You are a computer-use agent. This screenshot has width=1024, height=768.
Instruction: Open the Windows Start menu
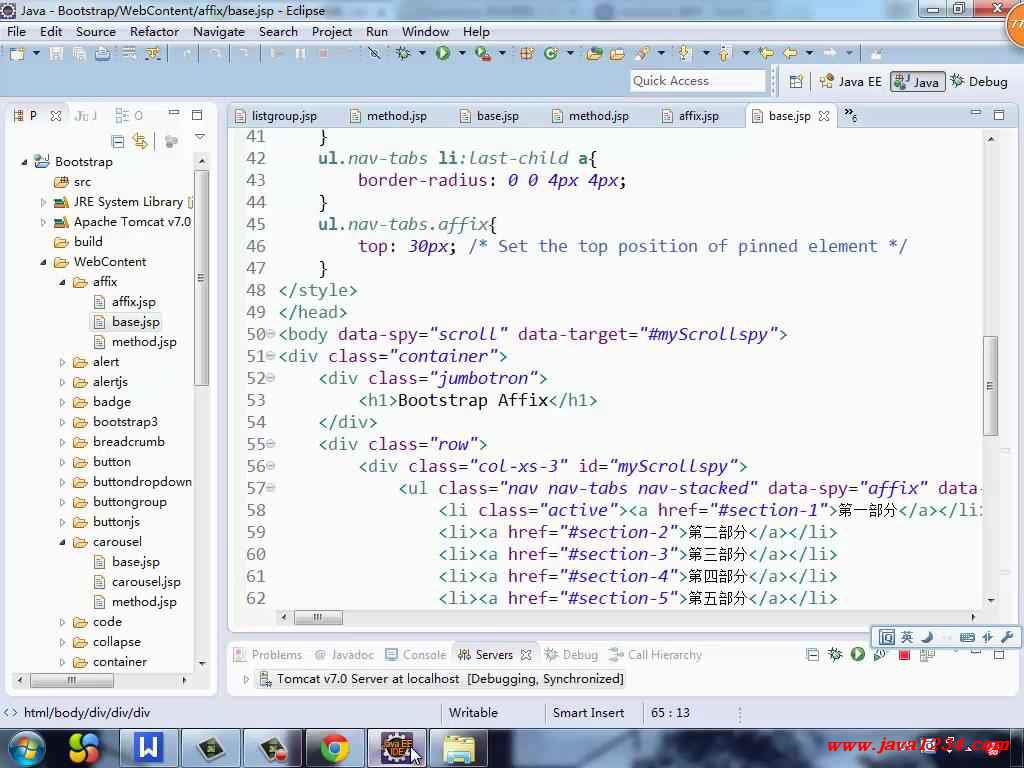pyautogui.click(x=25, y=748)
